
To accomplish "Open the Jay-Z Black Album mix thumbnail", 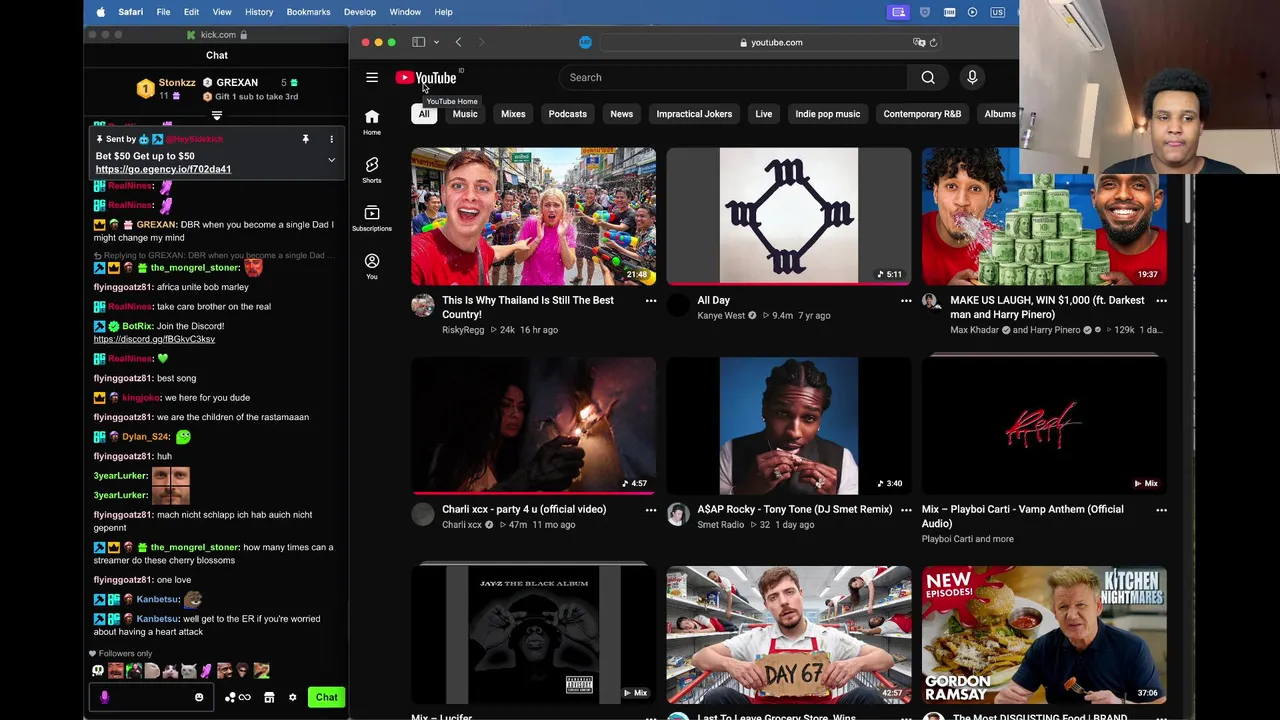I will tap(533, 635).
